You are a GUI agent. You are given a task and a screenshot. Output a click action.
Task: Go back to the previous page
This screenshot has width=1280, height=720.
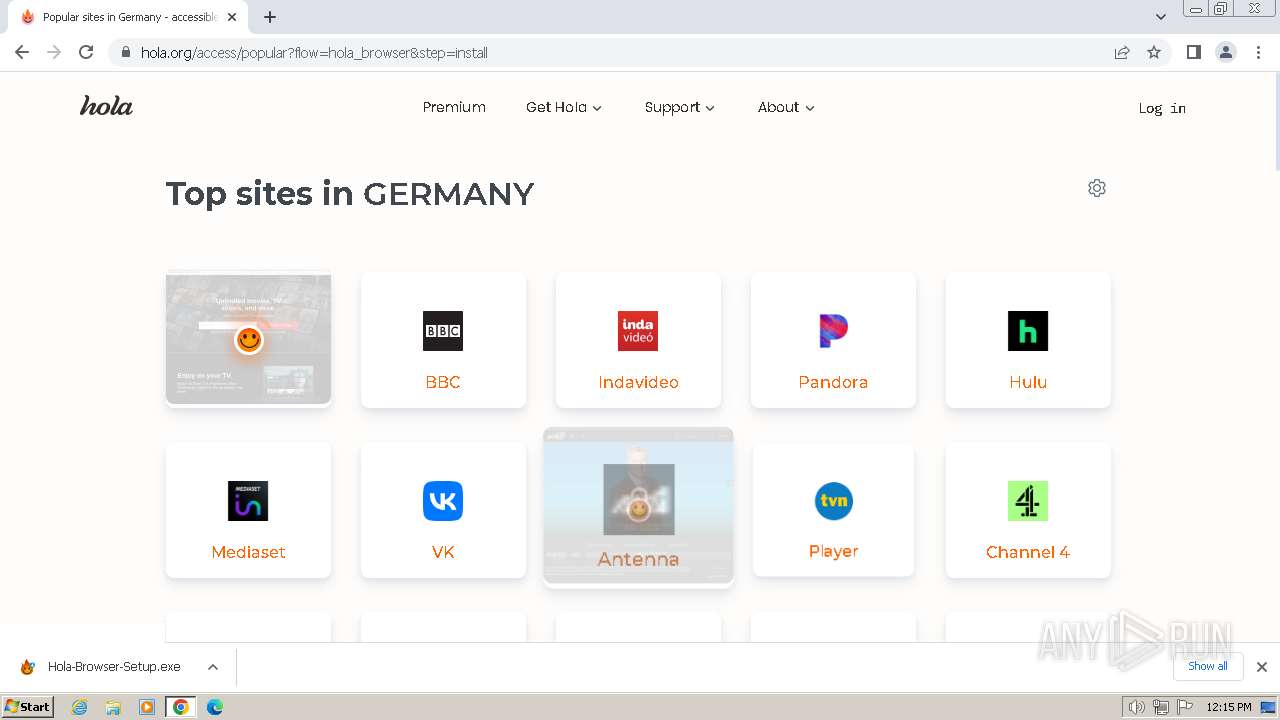pyautogui.click(x=22, y=52)
